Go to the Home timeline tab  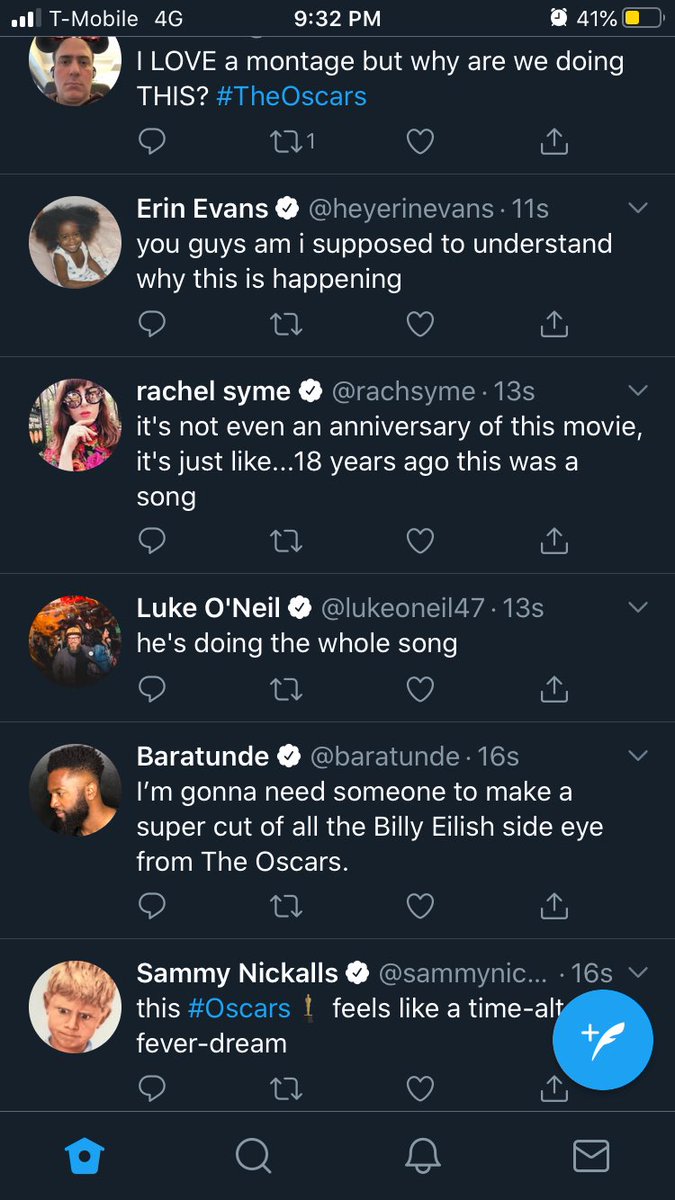[84, 1157]
